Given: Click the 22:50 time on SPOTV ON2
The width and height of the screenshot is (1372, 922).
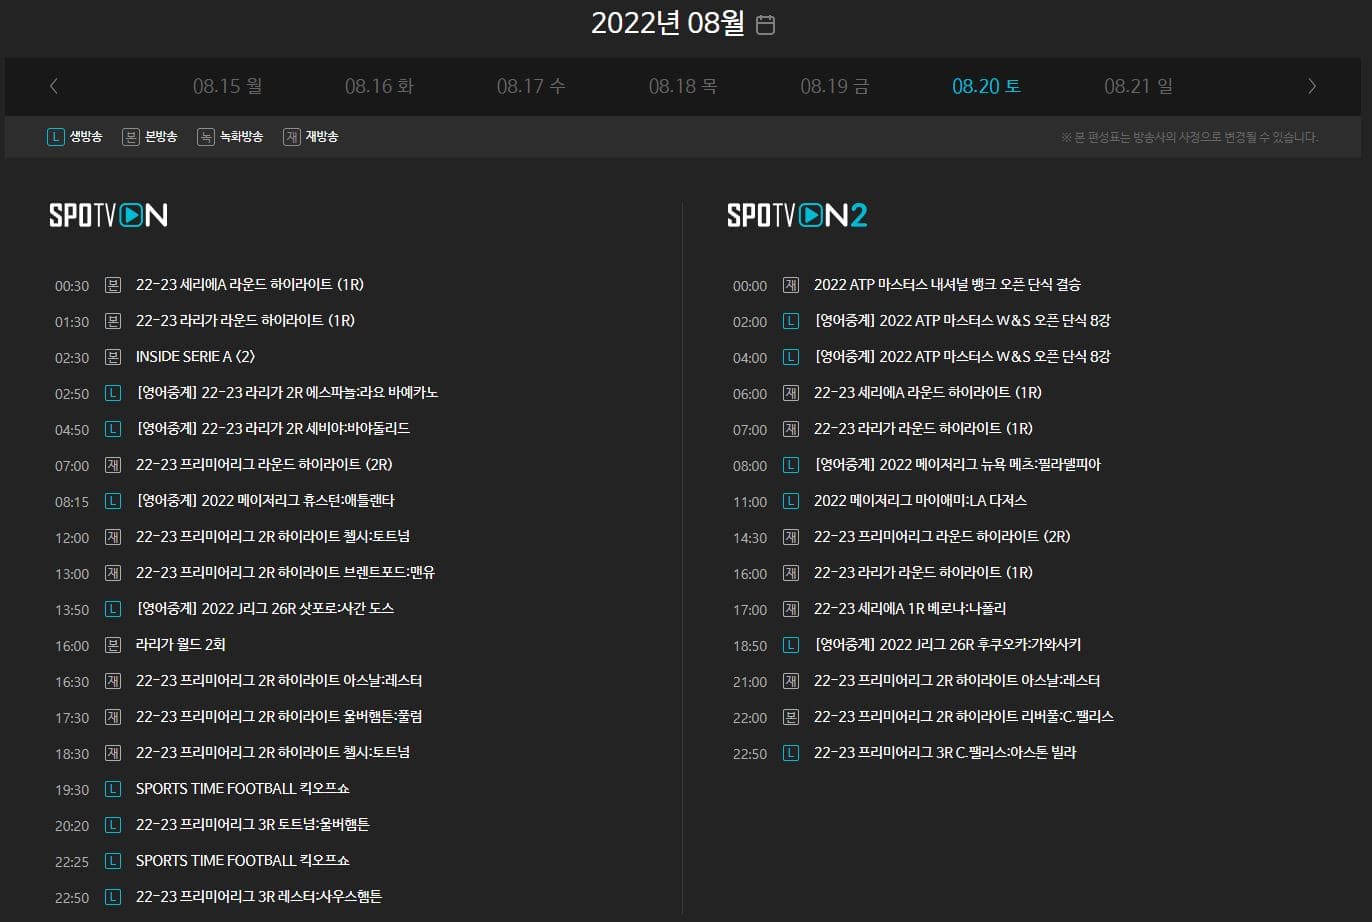Looking at the screenshot, I should [x=750, y=754].
